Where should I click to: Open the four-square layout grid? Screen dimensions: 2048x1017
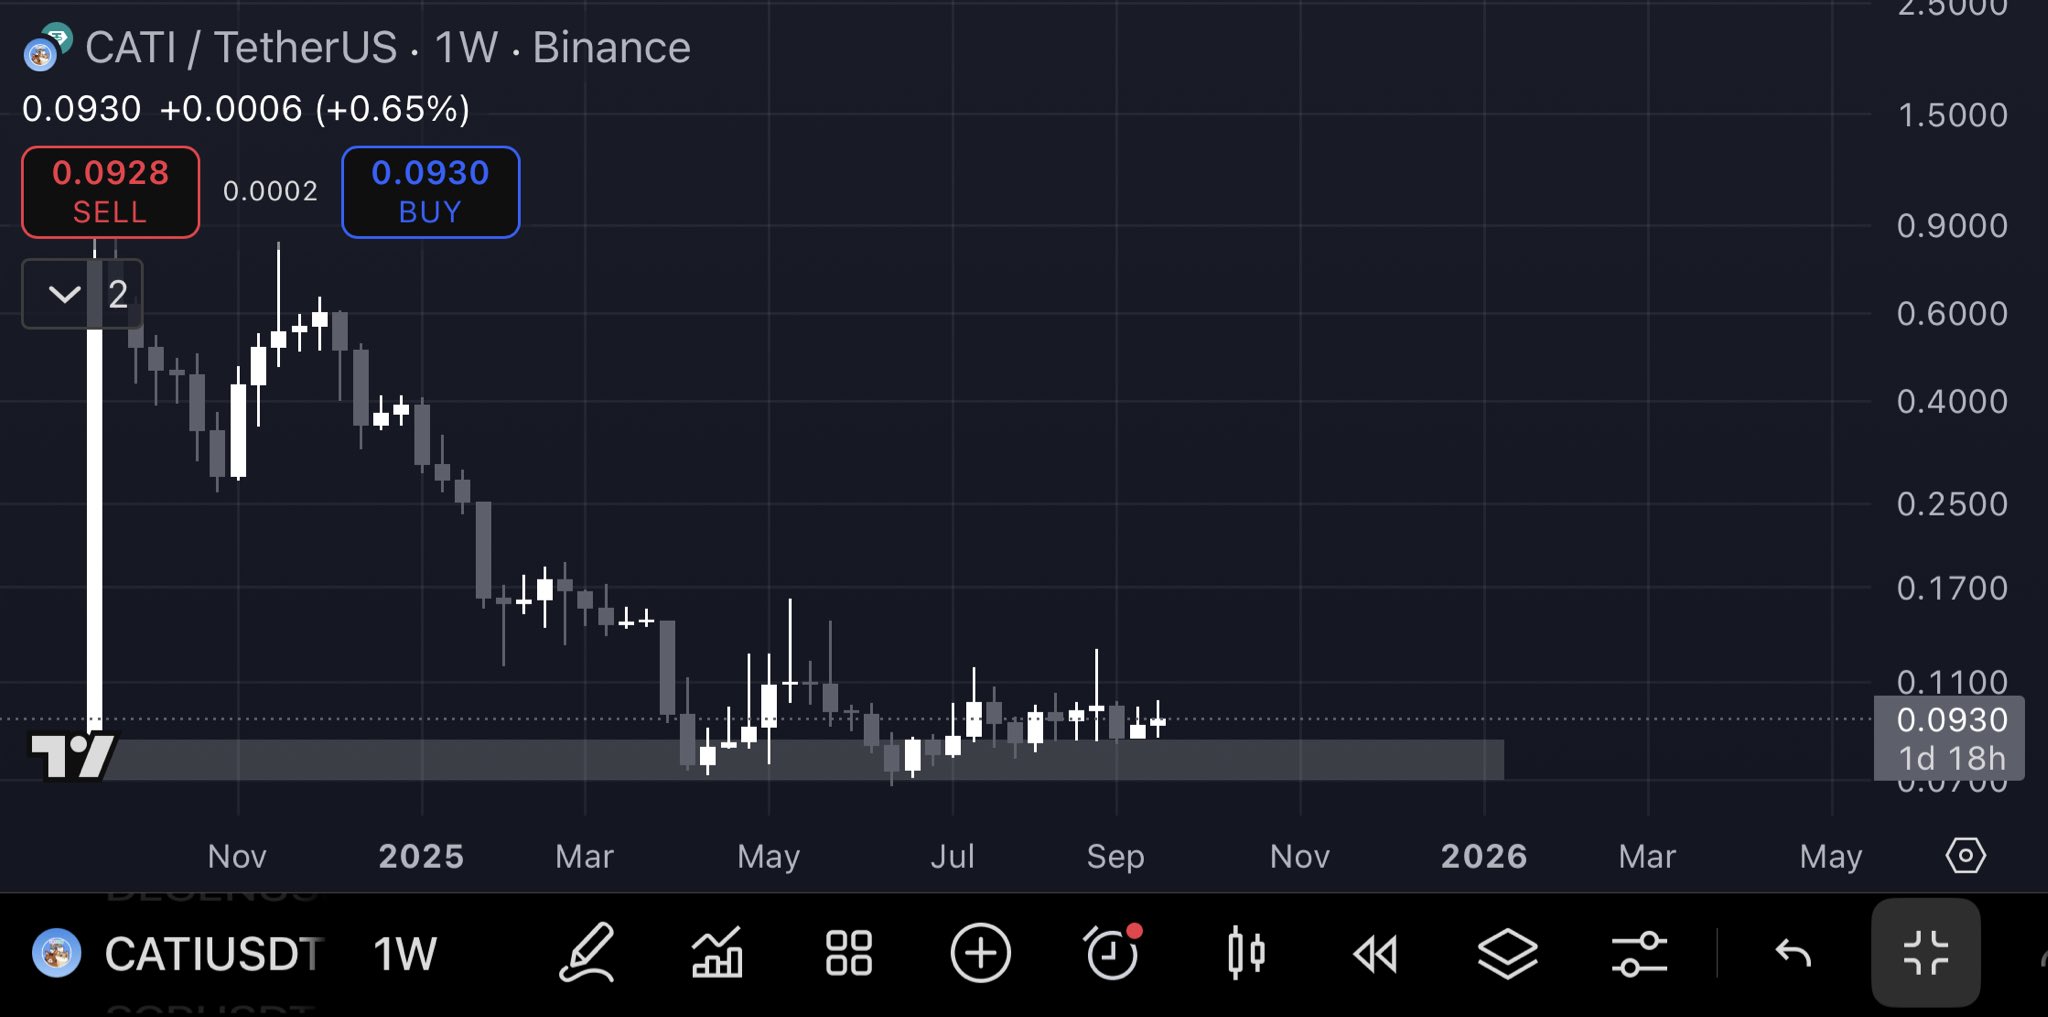[848, 953]
